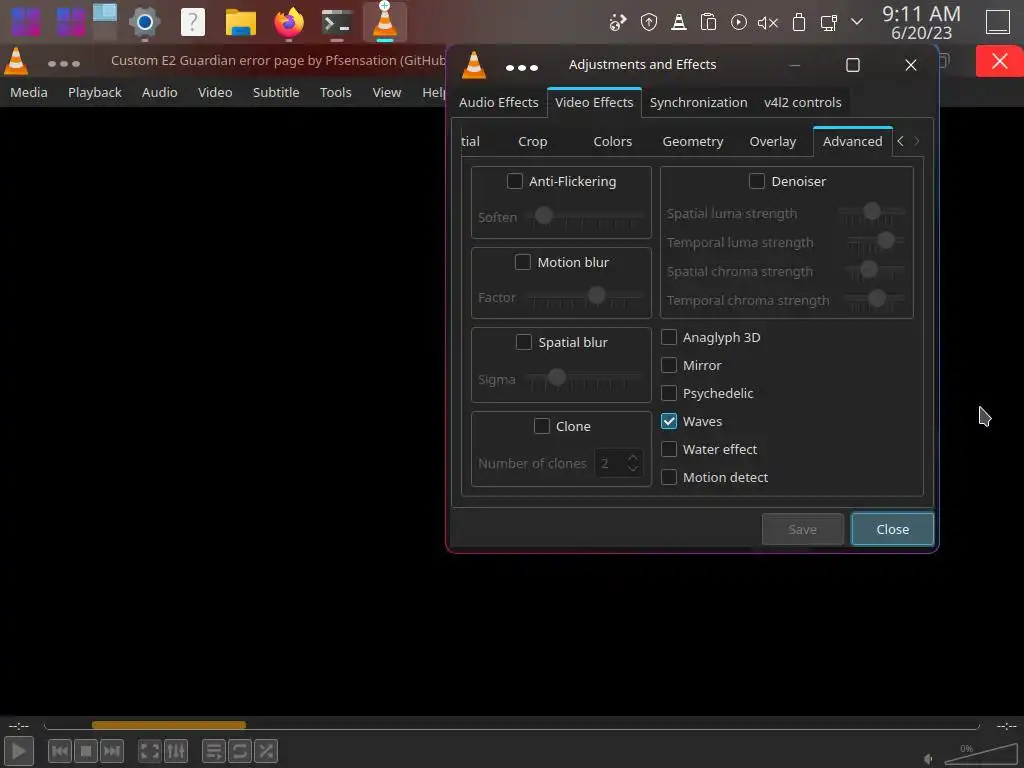Stop playback with the Stop button
Viewport: 1024px width, 768px height.
click(x=86, y=751)
